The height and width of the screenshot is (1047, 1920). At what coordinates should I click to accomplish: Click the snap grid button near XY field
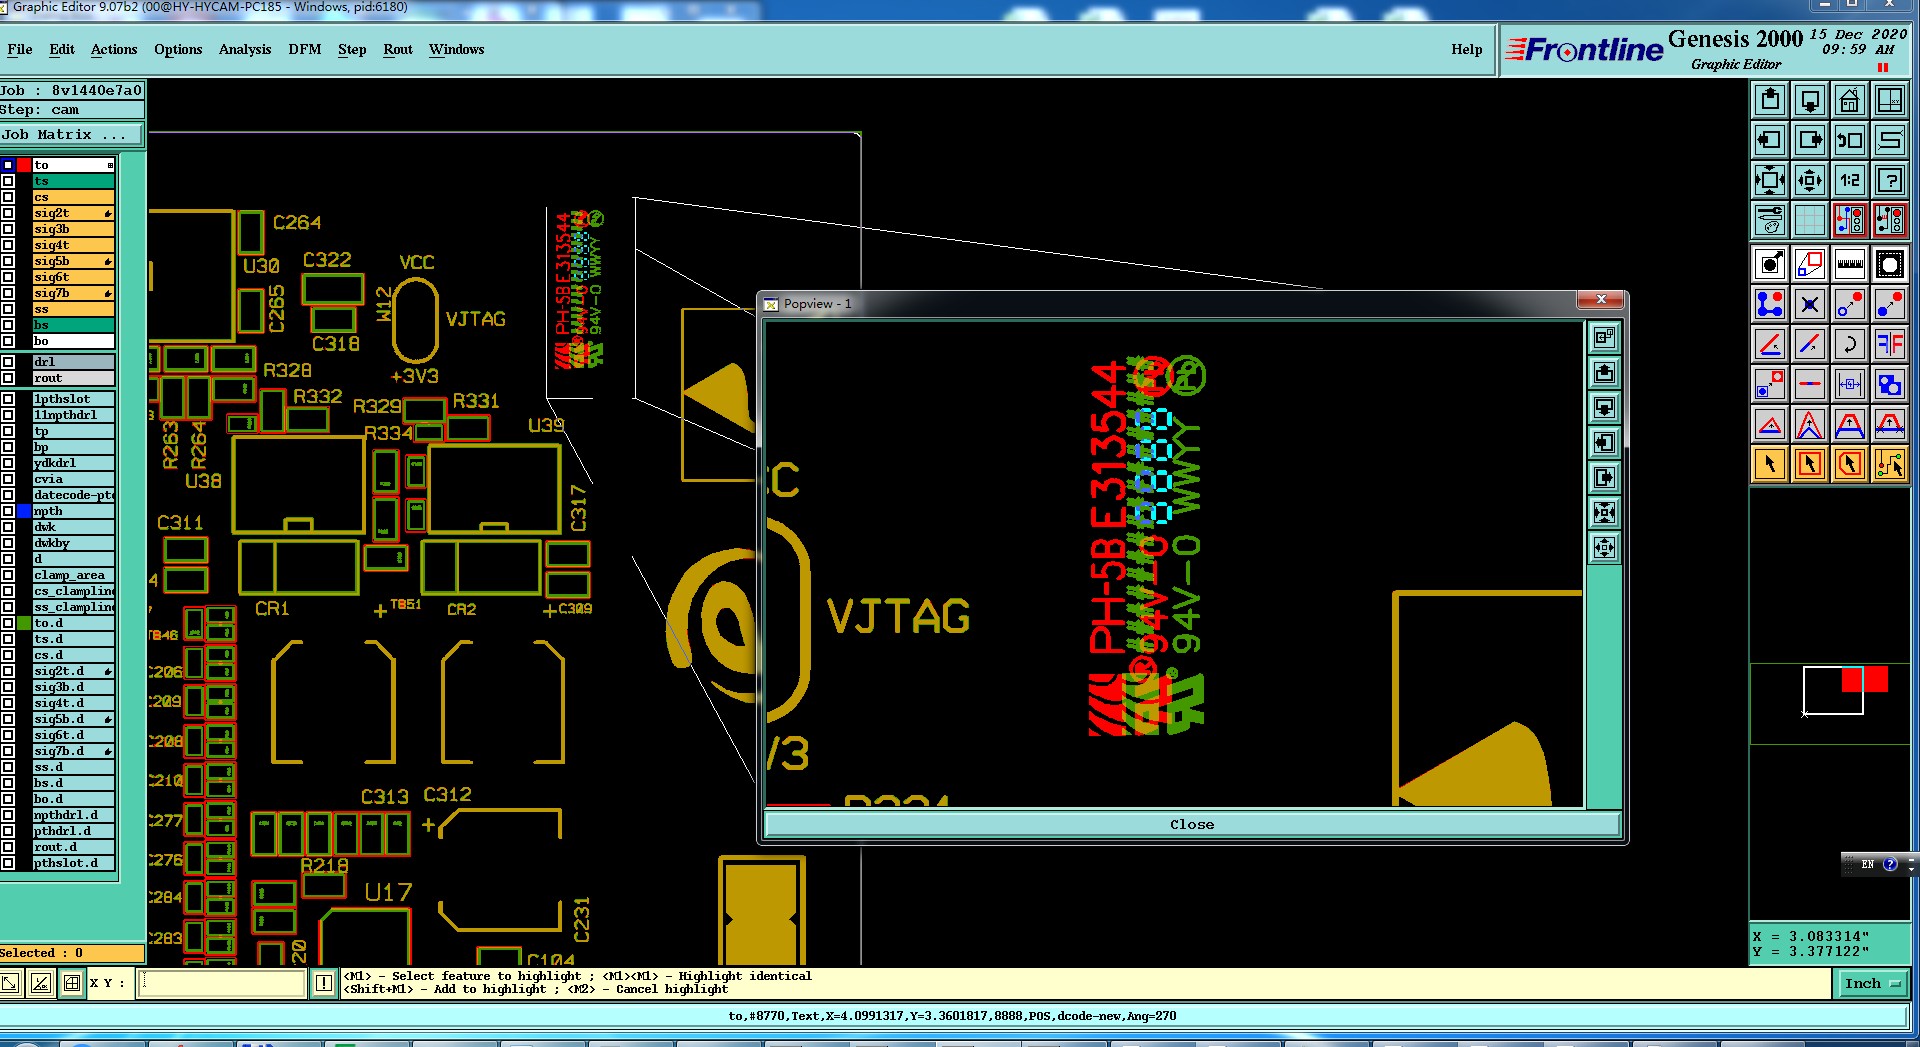coord(72,983)
